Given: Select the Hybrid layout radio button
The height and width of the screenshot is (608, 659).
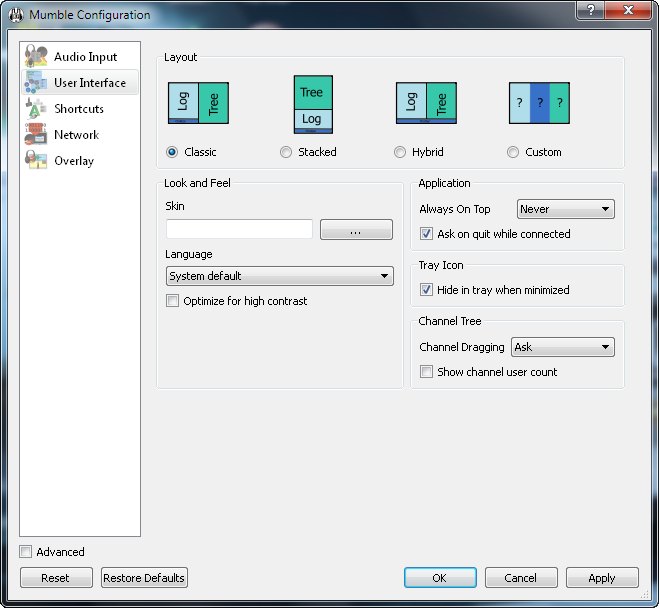Looking at the screenshot, I should pos(400,152).
